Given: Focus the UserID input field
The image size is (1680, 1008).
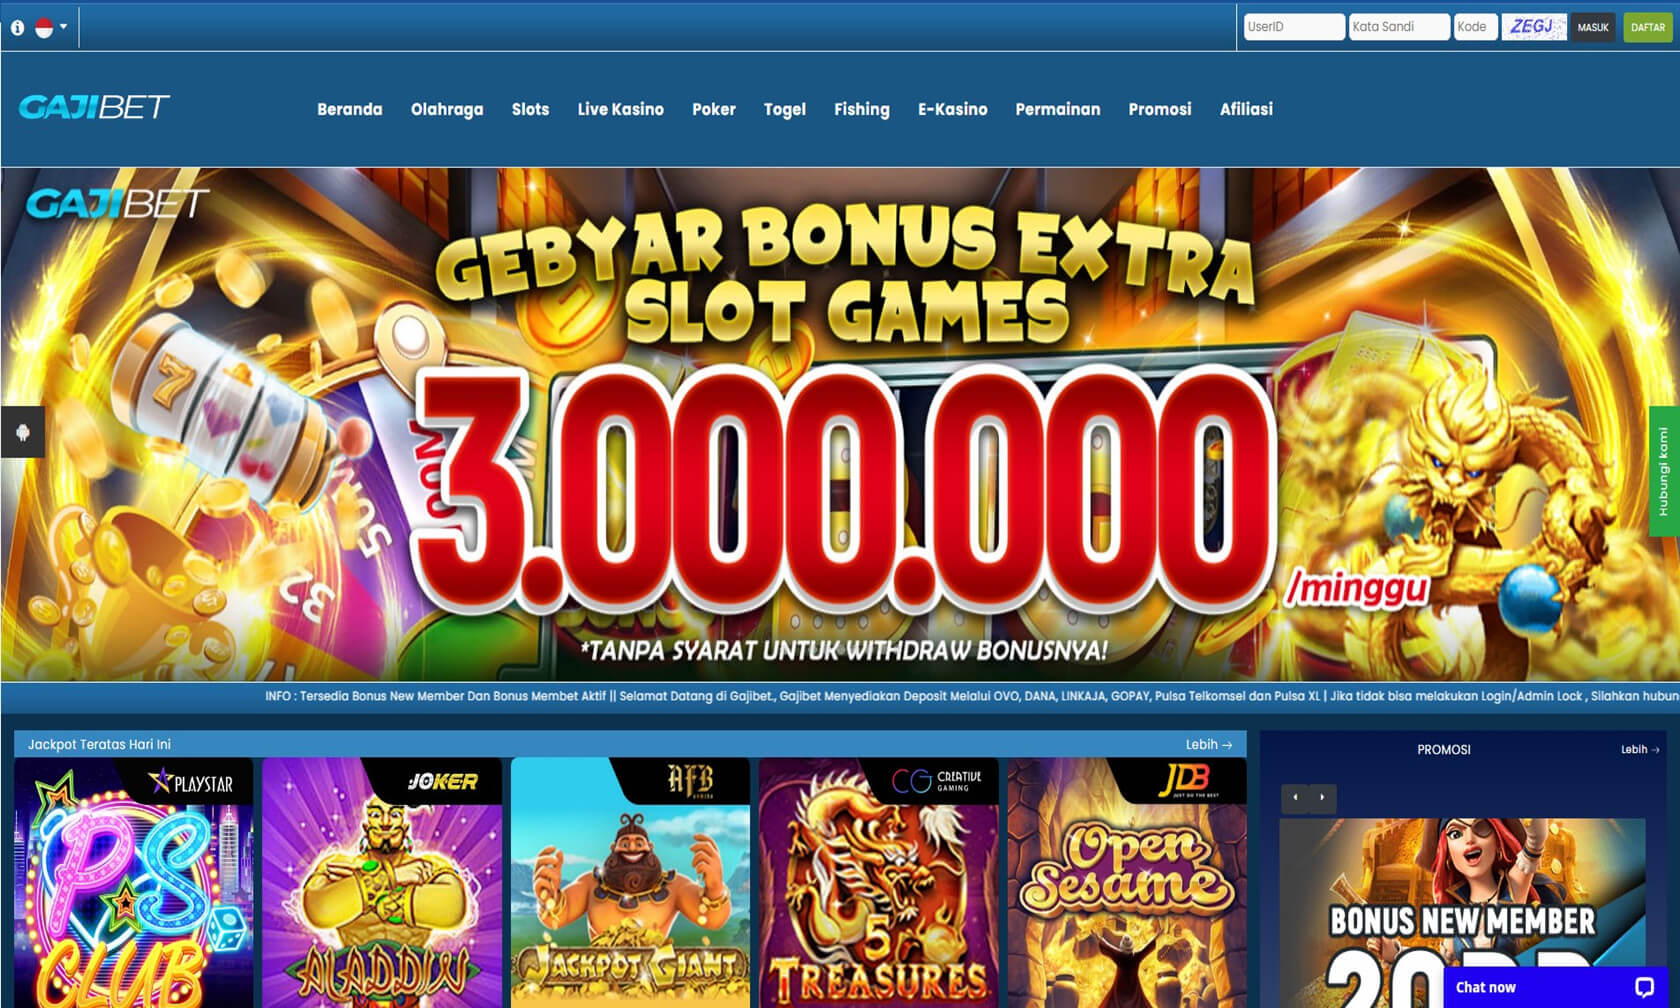Looking at the screenshot, I should (1294, 27).
